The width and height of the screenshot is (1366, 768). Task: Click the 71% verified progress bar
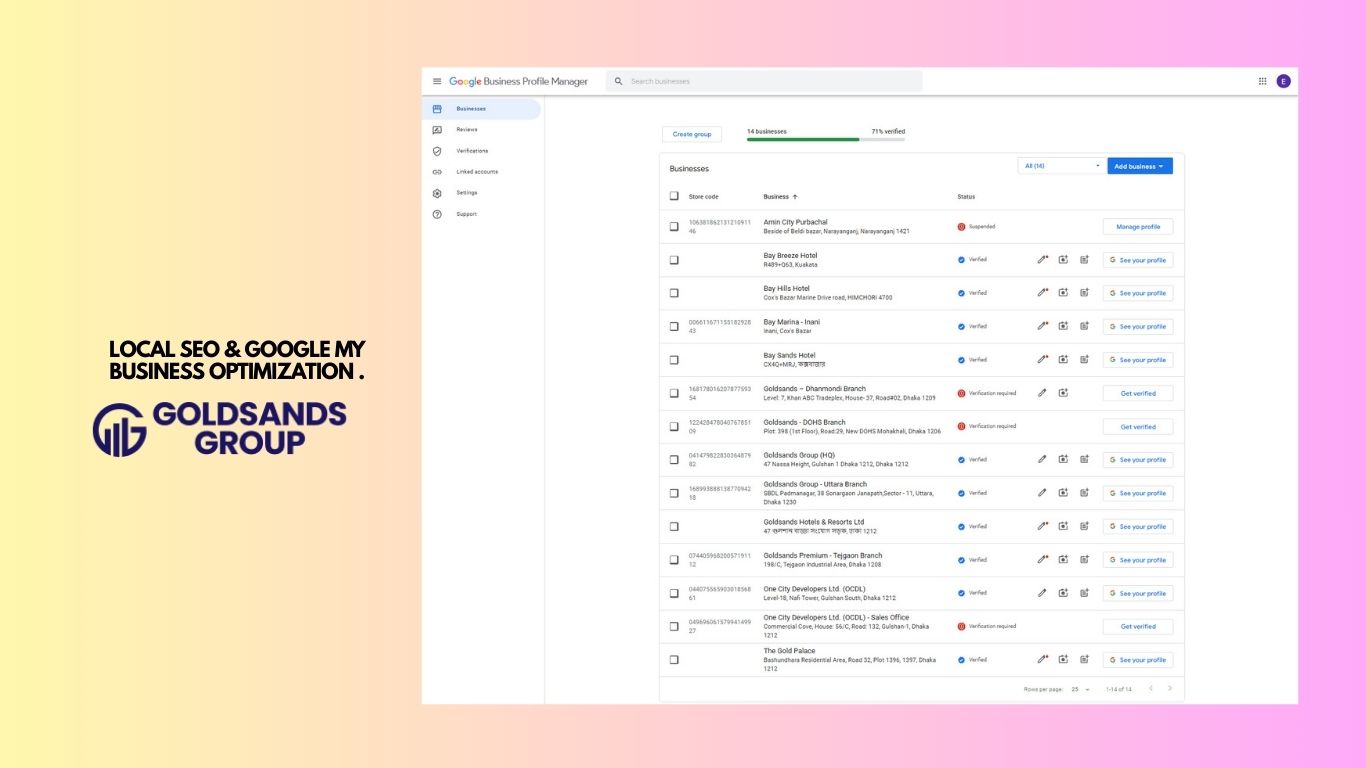826,139
